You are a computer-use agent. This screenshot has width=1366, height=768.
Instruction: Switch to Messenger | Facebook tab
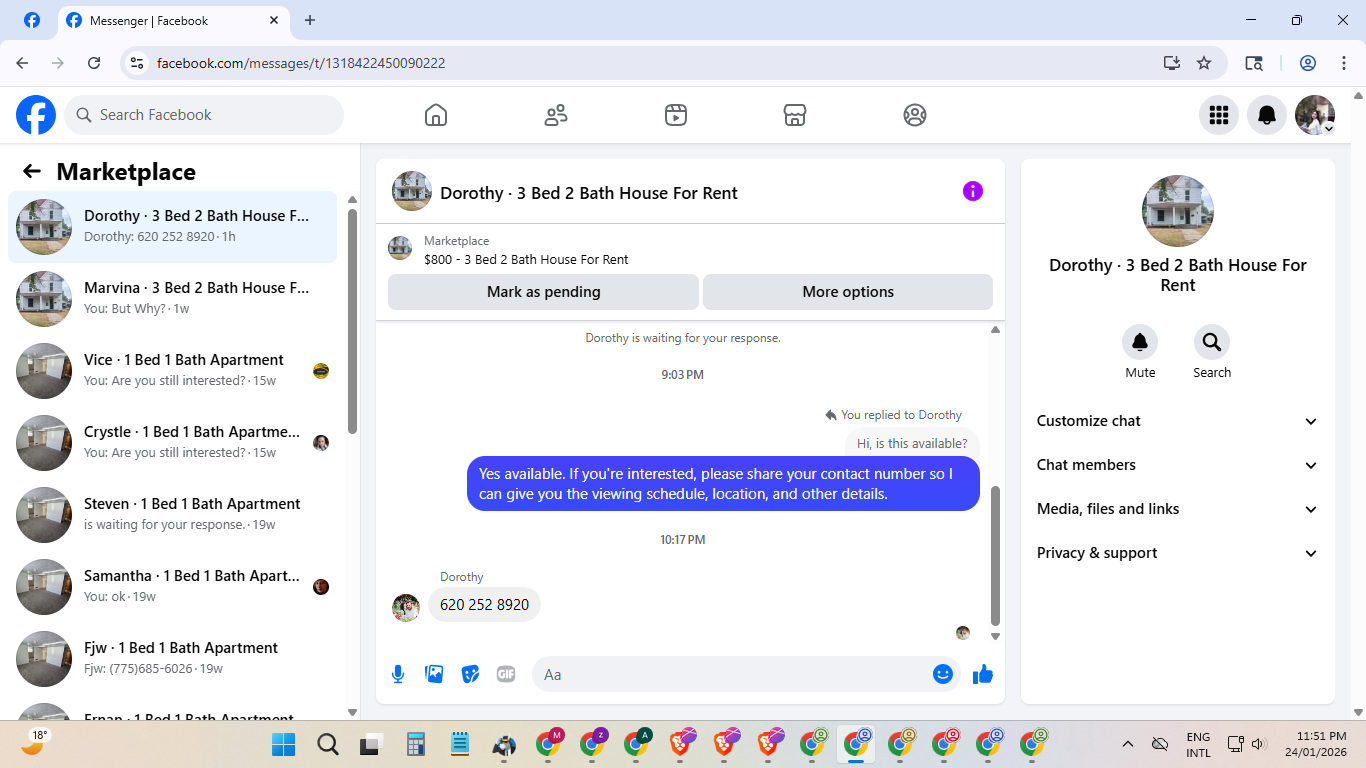173,20
